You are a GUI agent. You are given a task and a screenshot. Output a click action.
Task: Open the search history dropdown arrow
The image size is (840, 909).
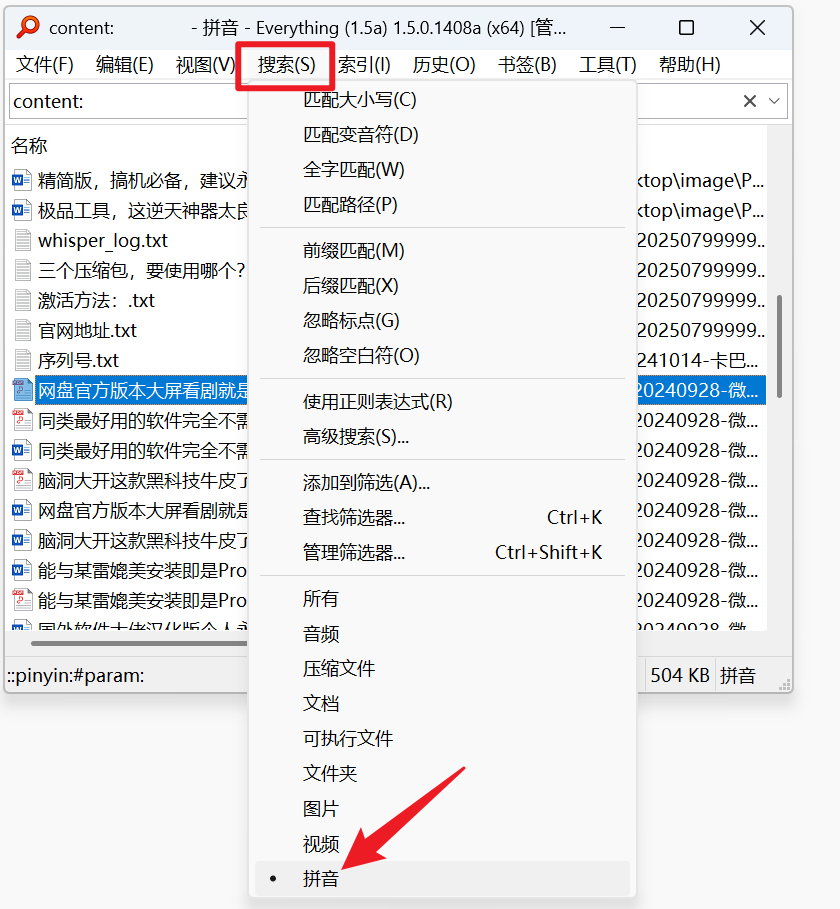[773, 101]
